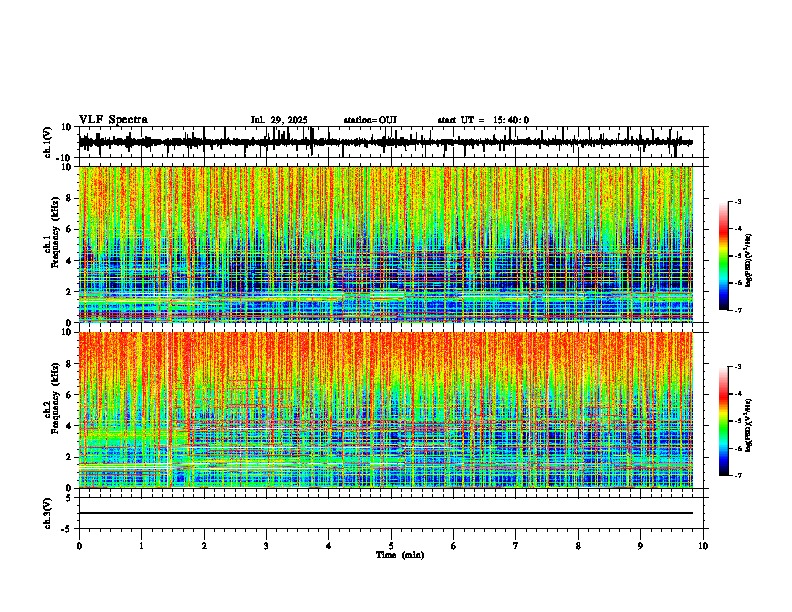792x612 pixels.
Task: Click the 6 kHz tick of ch.2 spectrogram
Action: tap(70, 395)
